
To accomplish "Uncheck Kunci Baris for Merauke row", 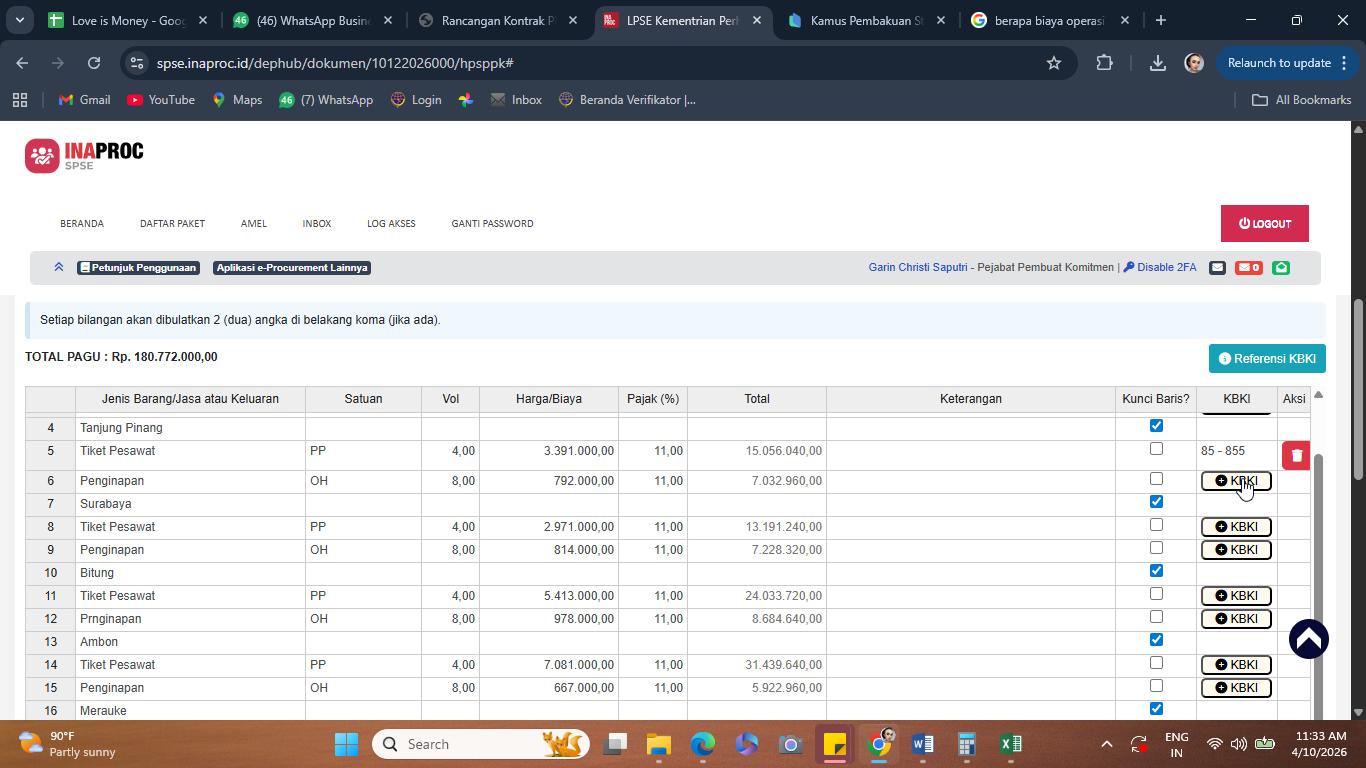I will tap(1156, 709).
